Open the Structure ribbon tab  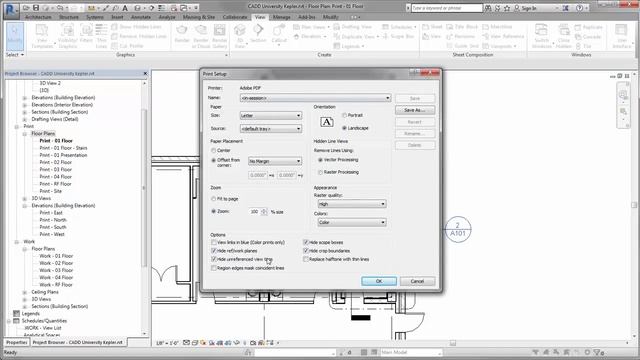pos(69,17)
